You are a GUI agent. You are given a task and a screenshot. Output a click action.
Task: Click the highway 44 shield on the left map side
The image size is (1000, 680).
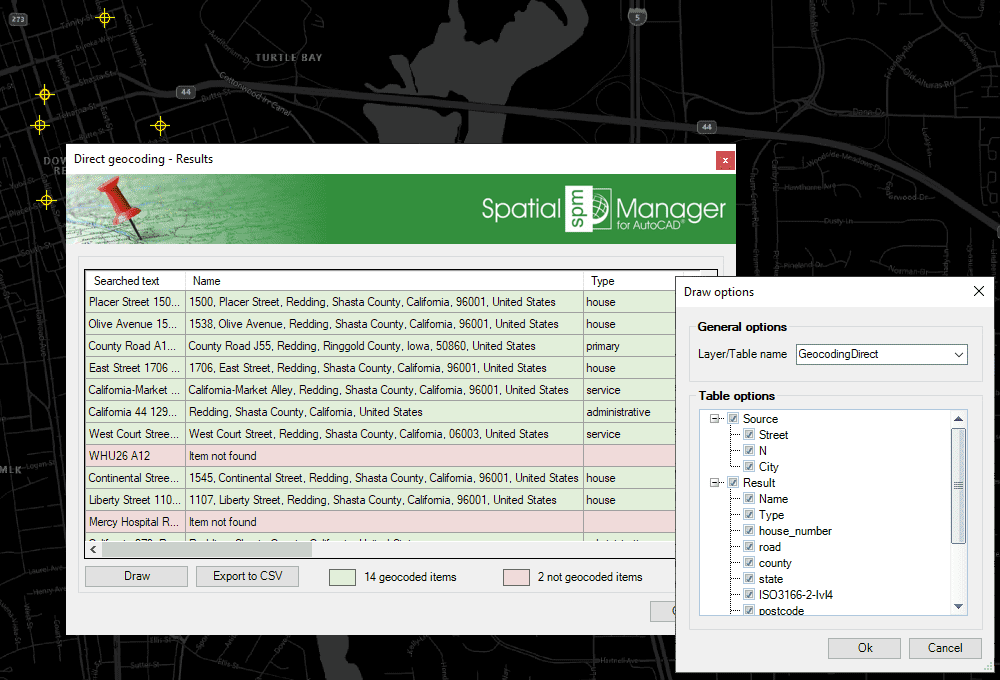(185, 92)
